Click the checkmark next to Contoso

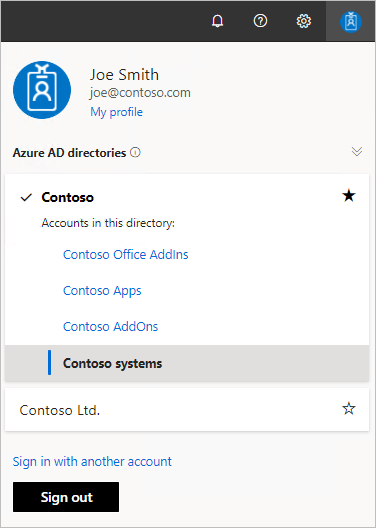26,197
